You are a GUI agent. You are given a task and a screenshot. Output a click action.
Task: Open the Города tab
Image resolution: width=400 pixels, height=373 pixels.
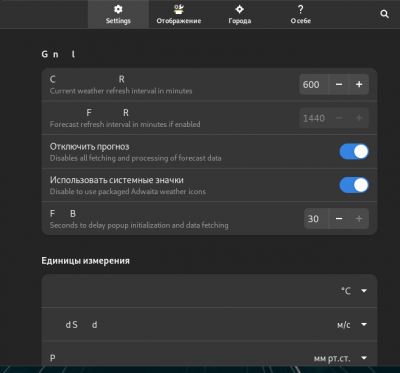pos(240,14)
